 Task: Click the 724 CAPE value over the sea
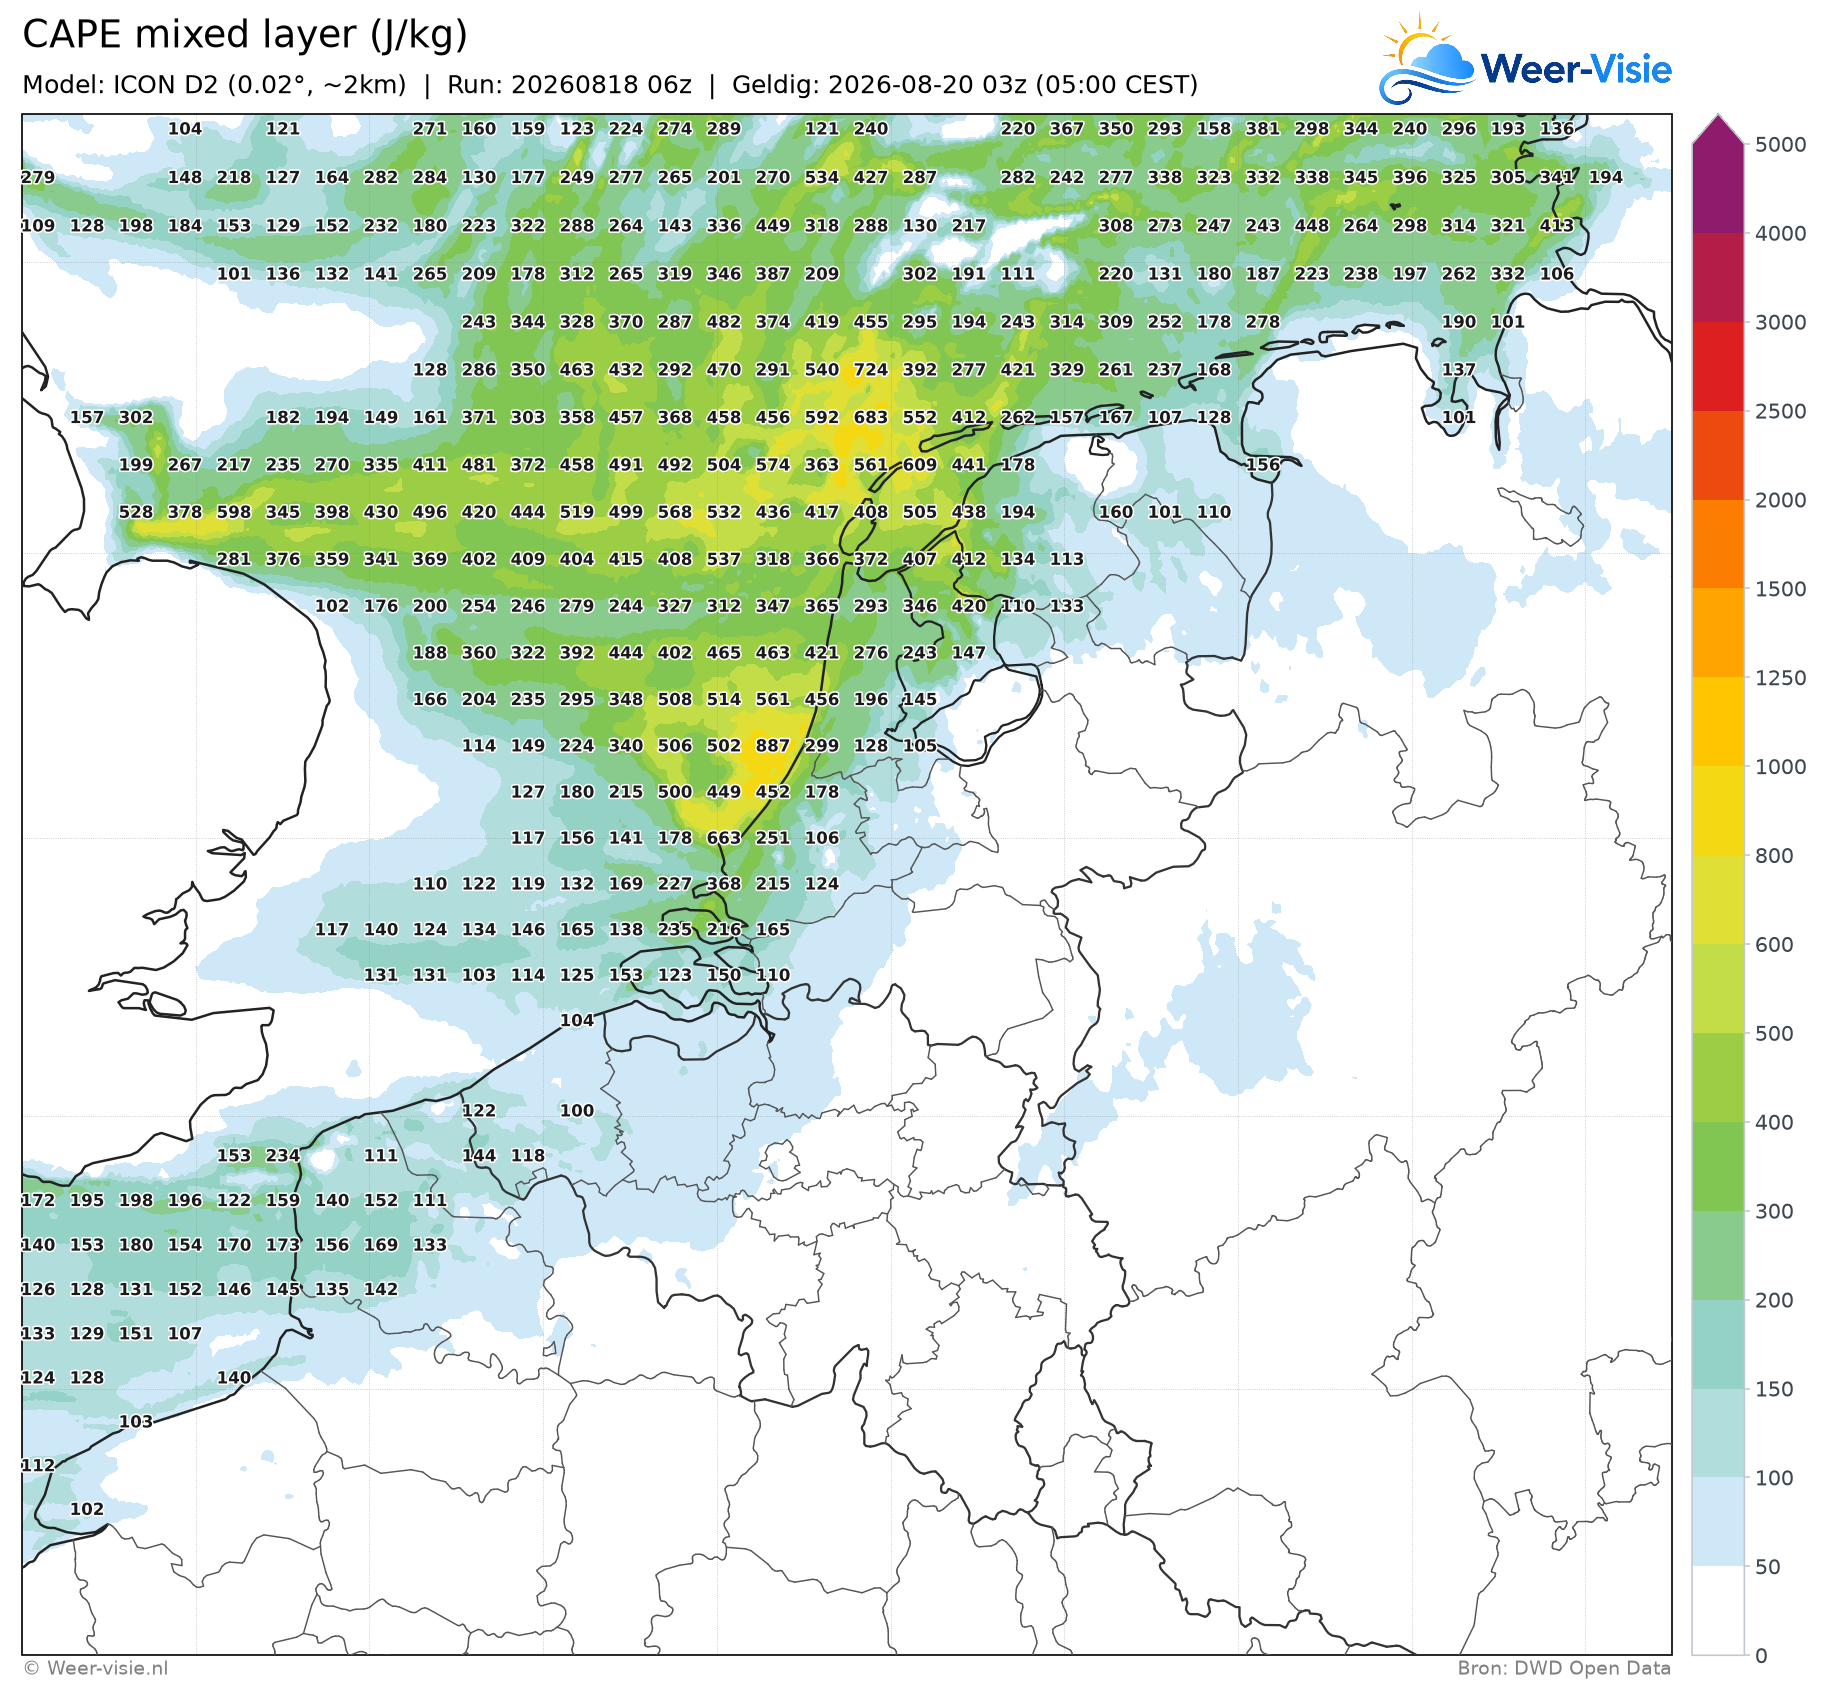tap(871, 370)
